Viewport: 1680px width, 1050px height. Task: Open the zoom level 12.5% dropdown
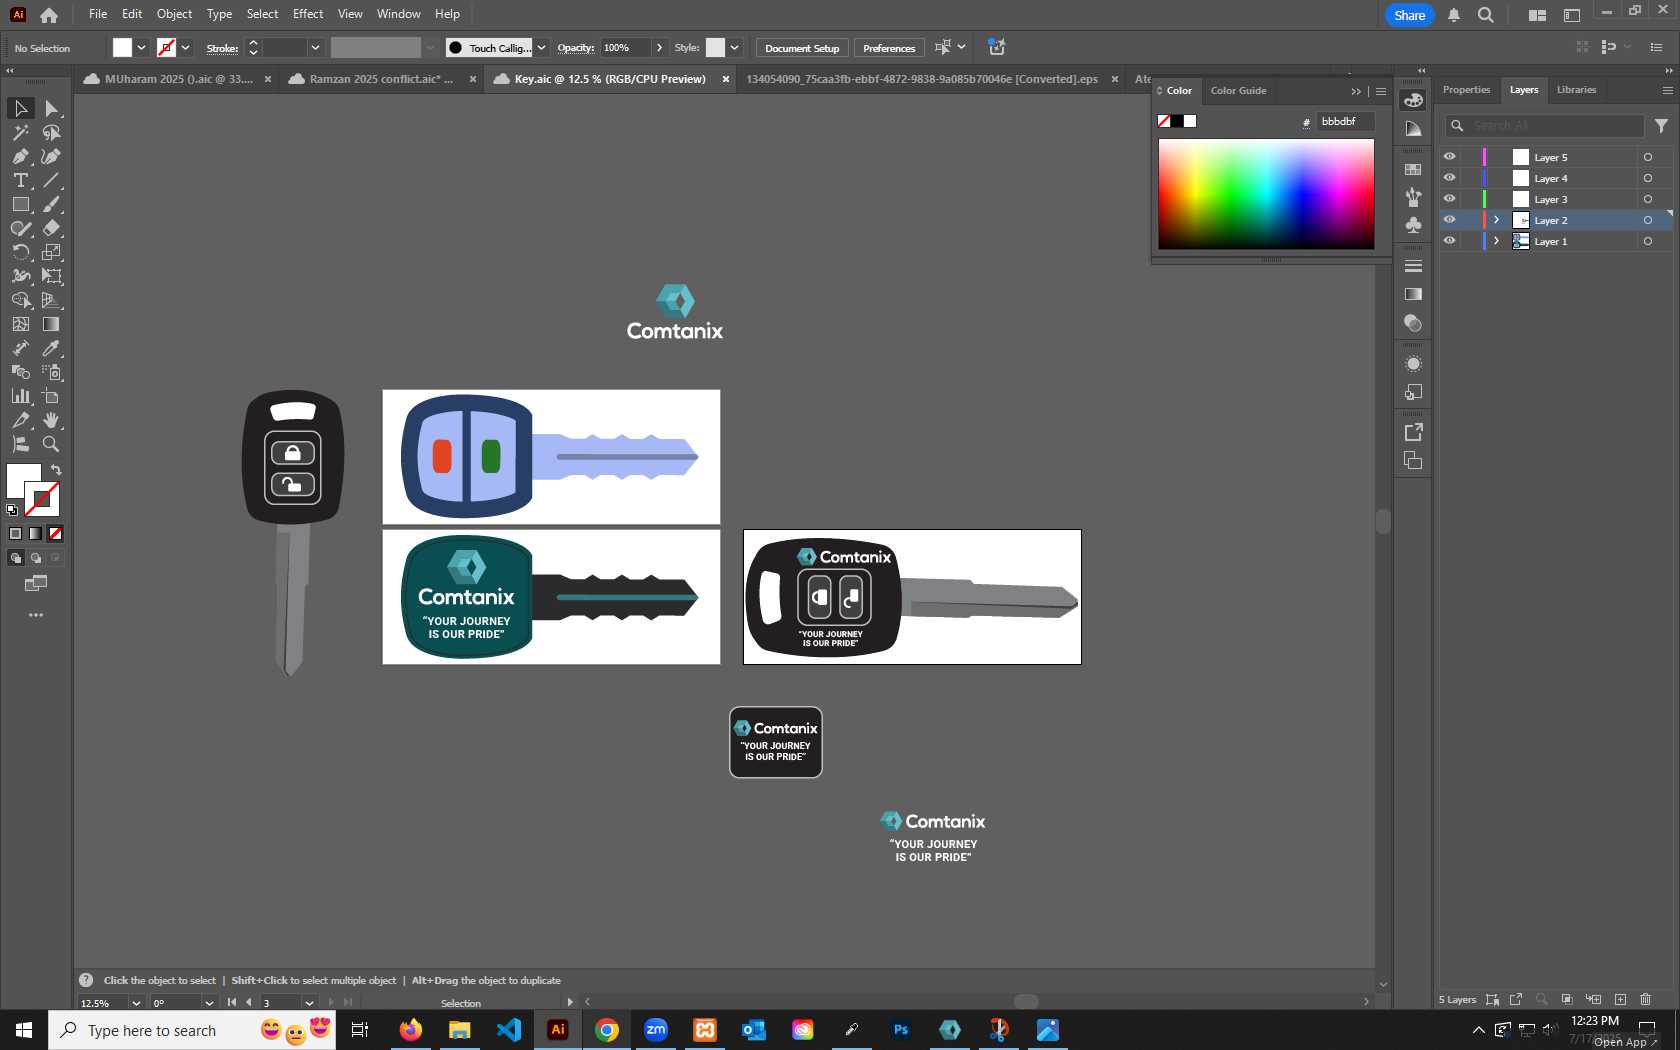tap(136, 1003)
